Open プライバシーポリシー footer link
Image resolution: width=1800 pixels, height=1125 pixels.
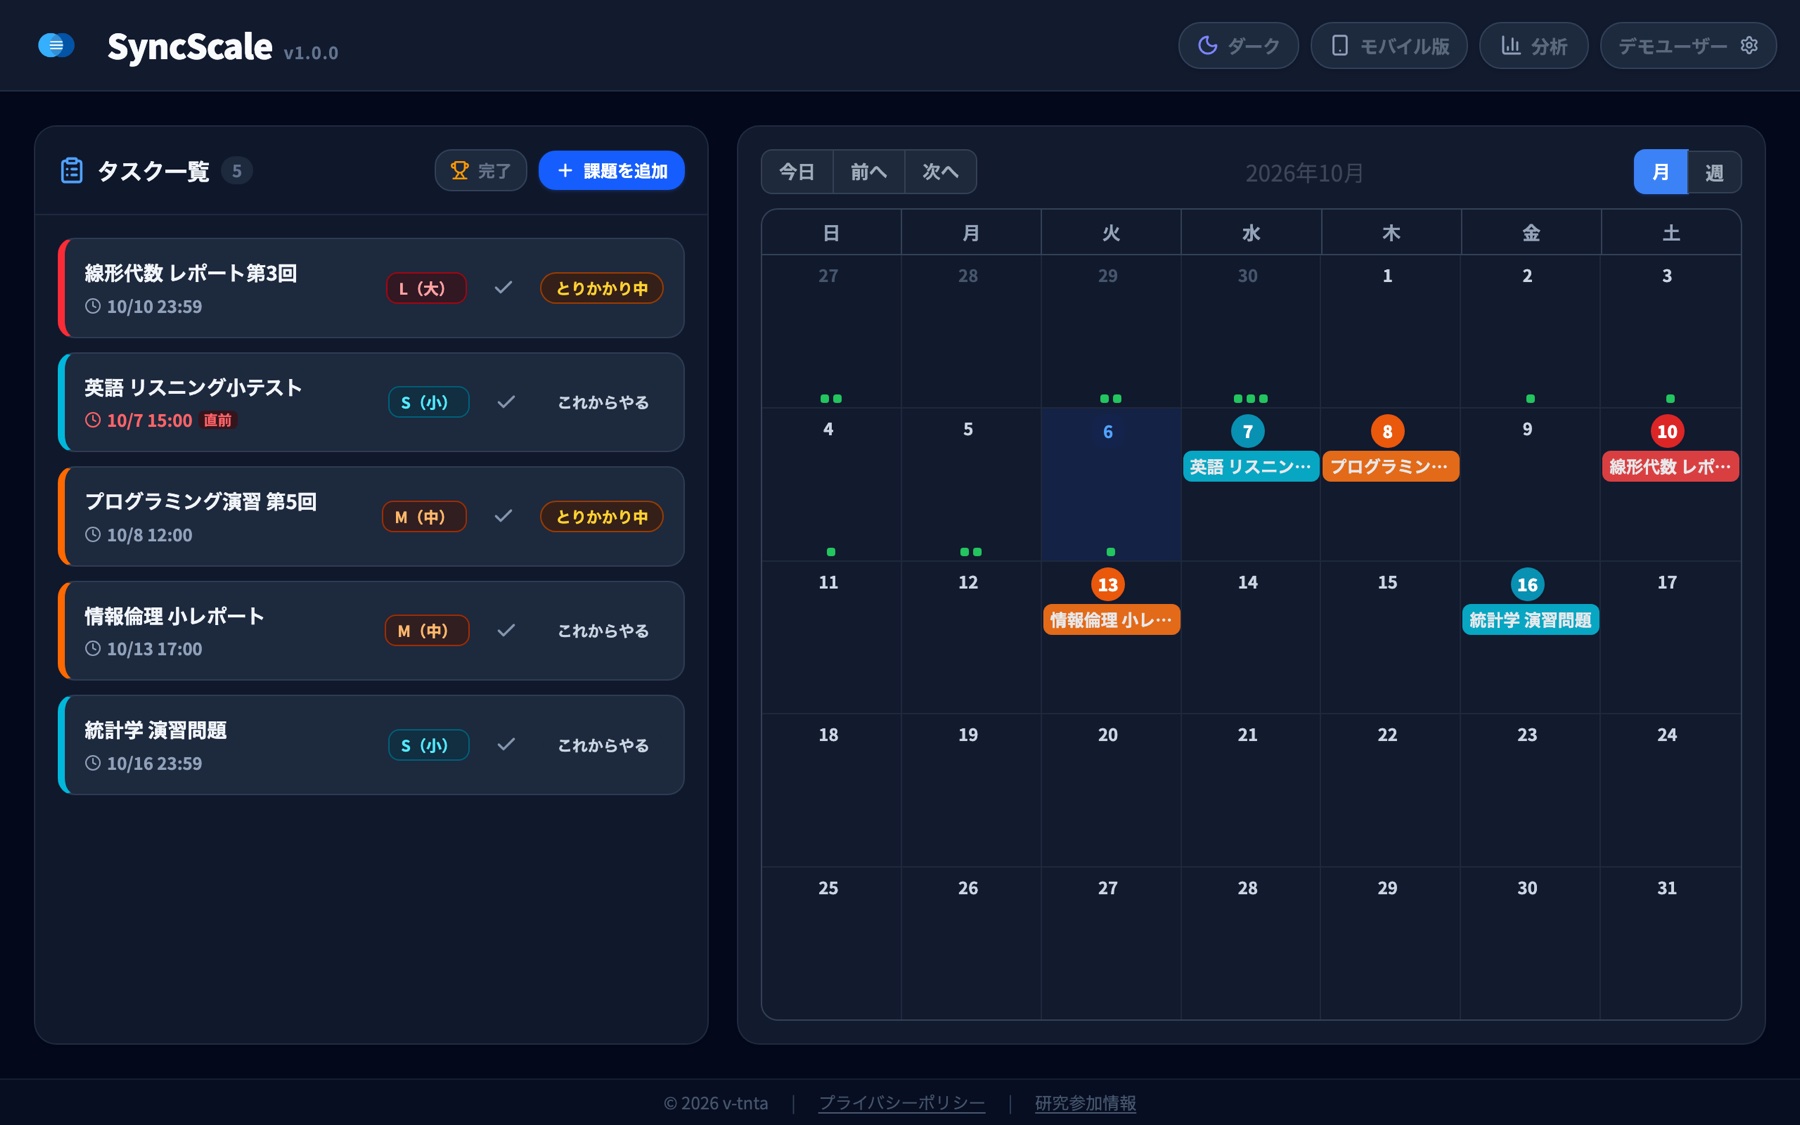pyautogui.click(x=901, y=1103)
